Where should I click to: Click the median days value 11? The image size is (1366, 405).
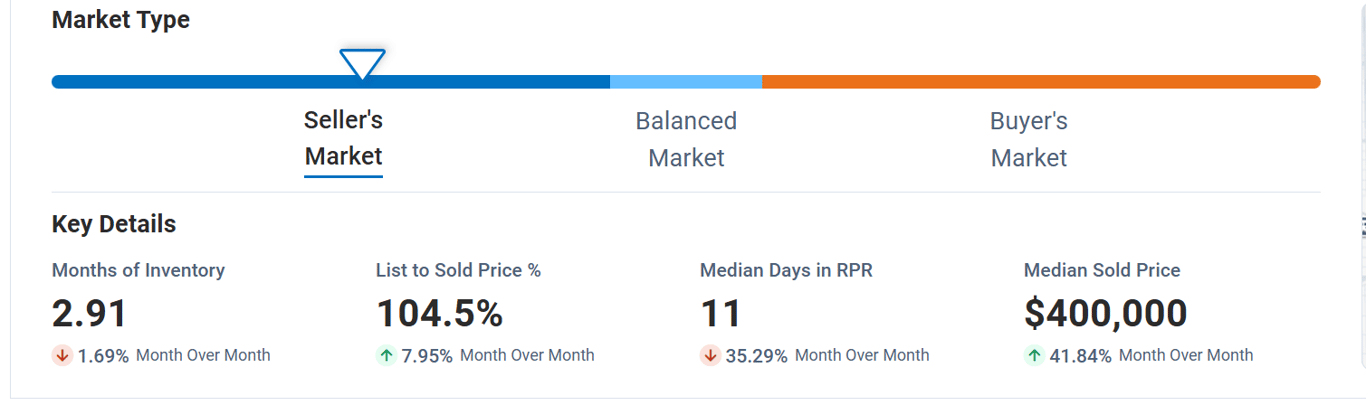tap(720, 314)
